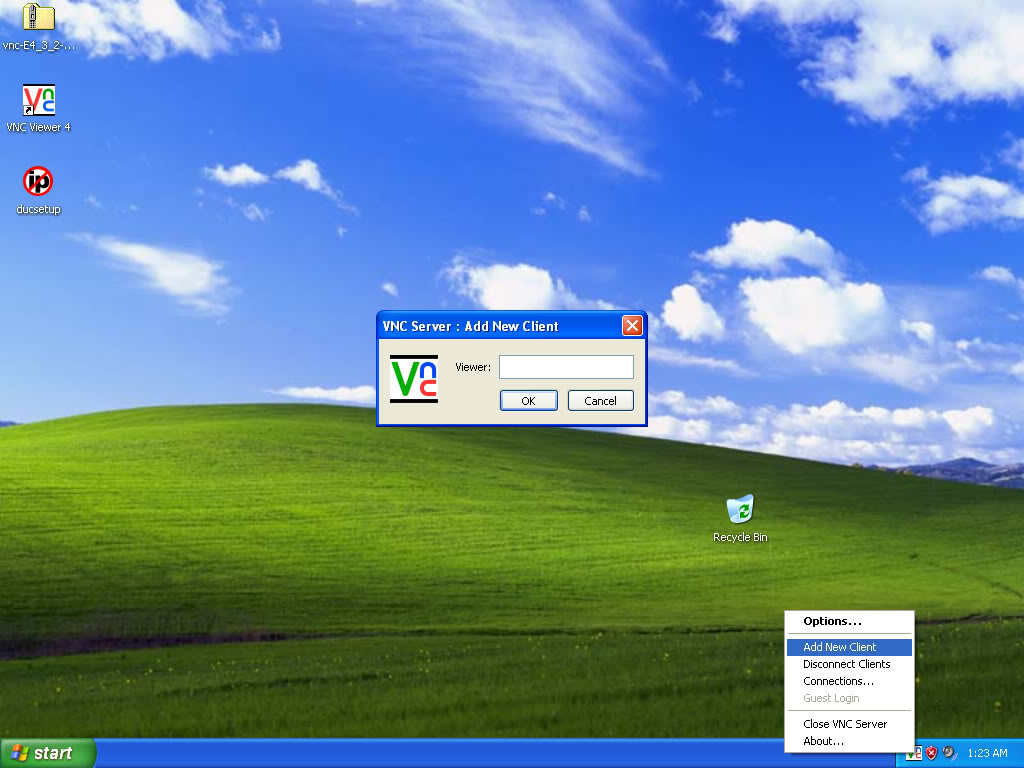Viewport: 1024px width, 768px height.
Task: Select Disconnect Clients in context menu
Action: tap(846, 664)
